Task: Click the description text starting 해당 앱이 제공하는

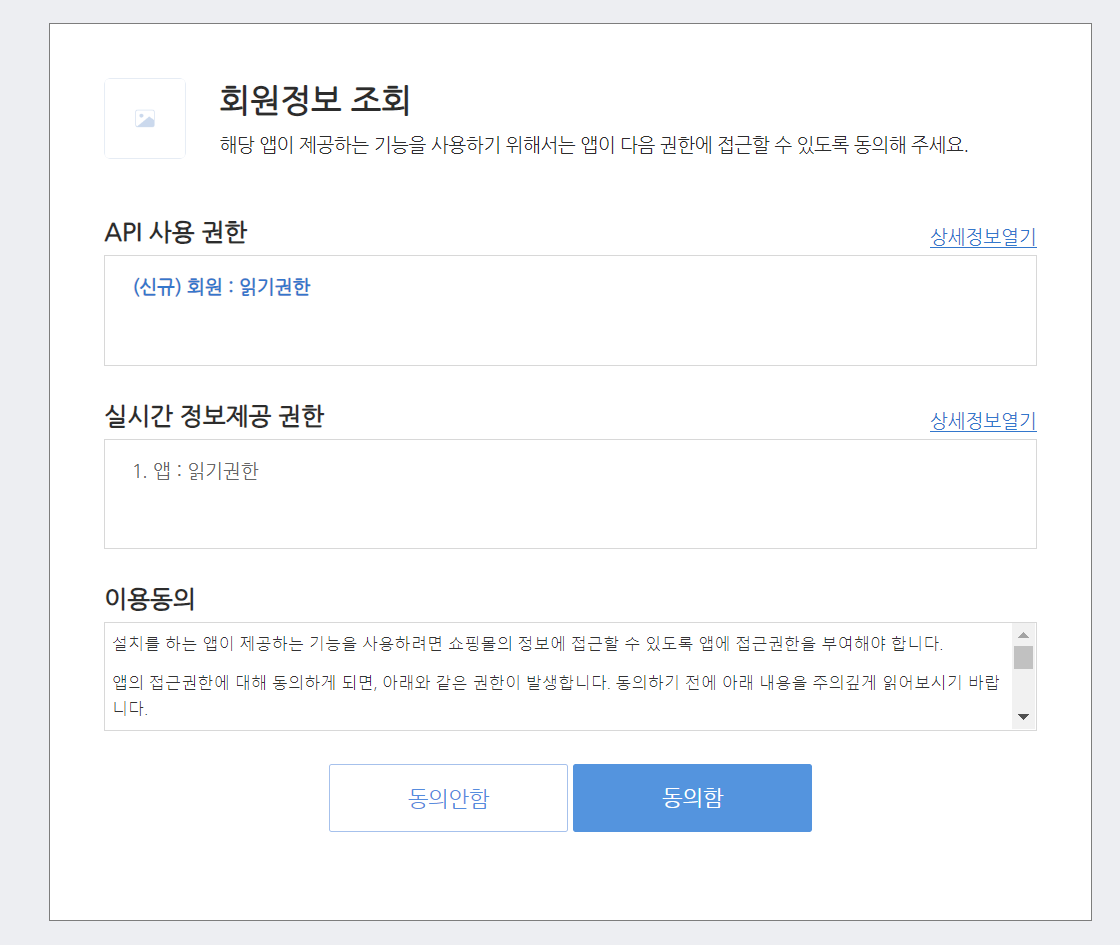Action: (x=594, y=145)
